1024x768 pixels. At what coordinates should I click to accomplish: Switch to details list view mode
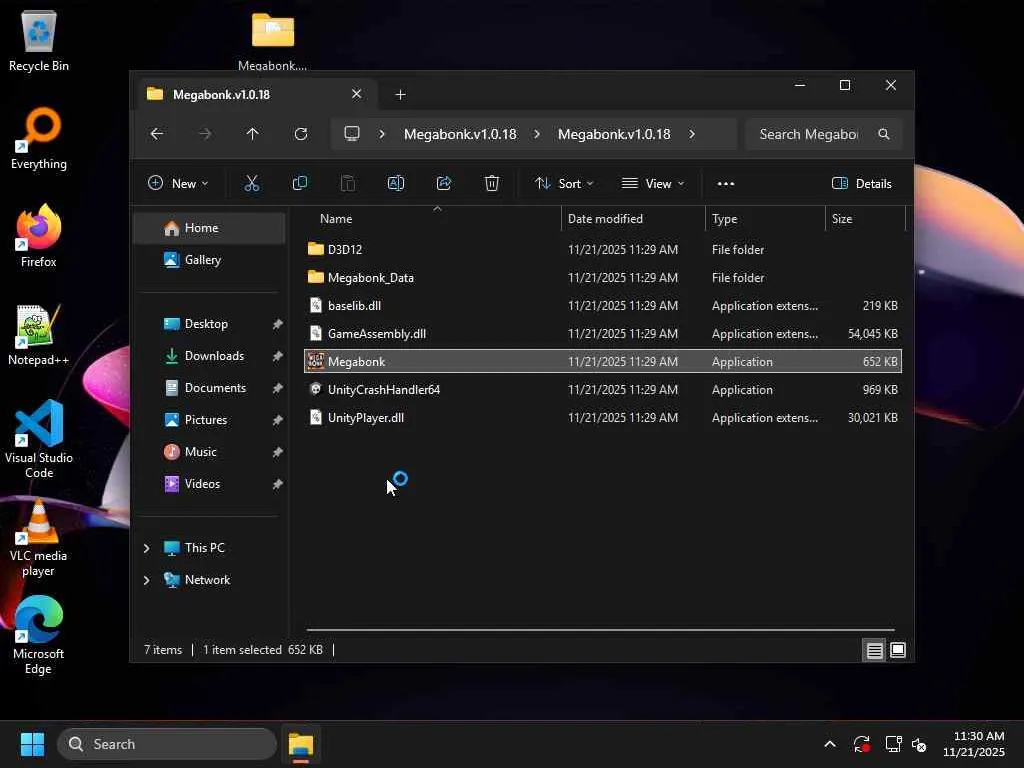pos(874,651)
